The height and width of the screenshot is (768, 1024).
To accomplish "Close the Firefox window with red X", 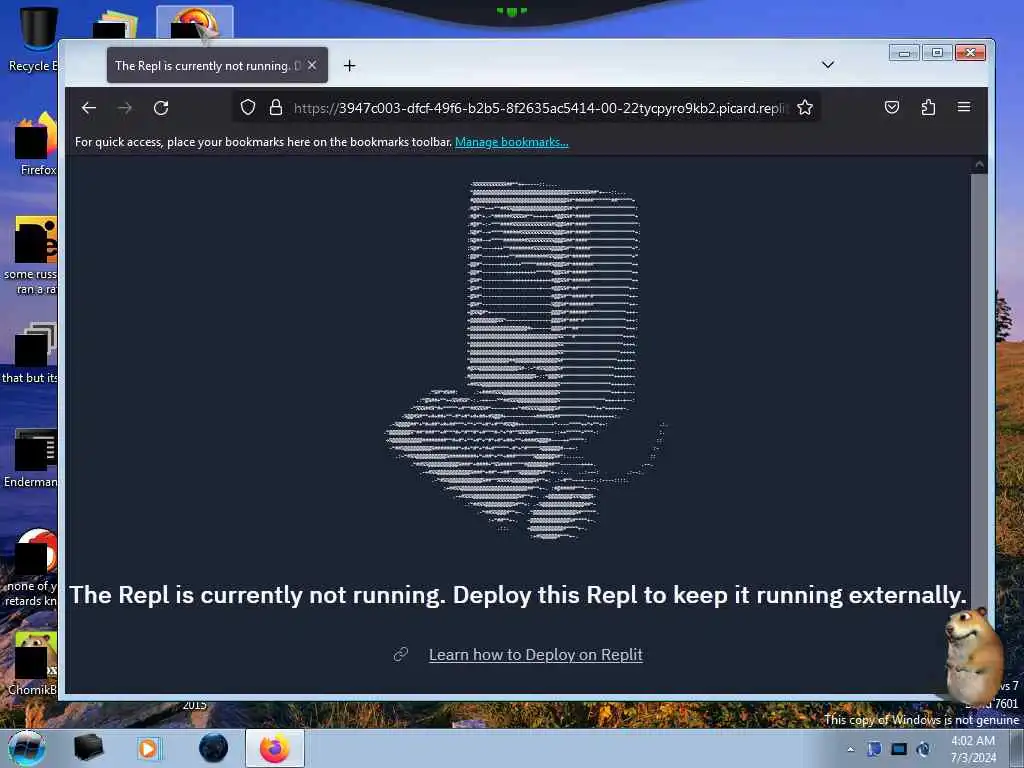I will click(x=970, y=53).
